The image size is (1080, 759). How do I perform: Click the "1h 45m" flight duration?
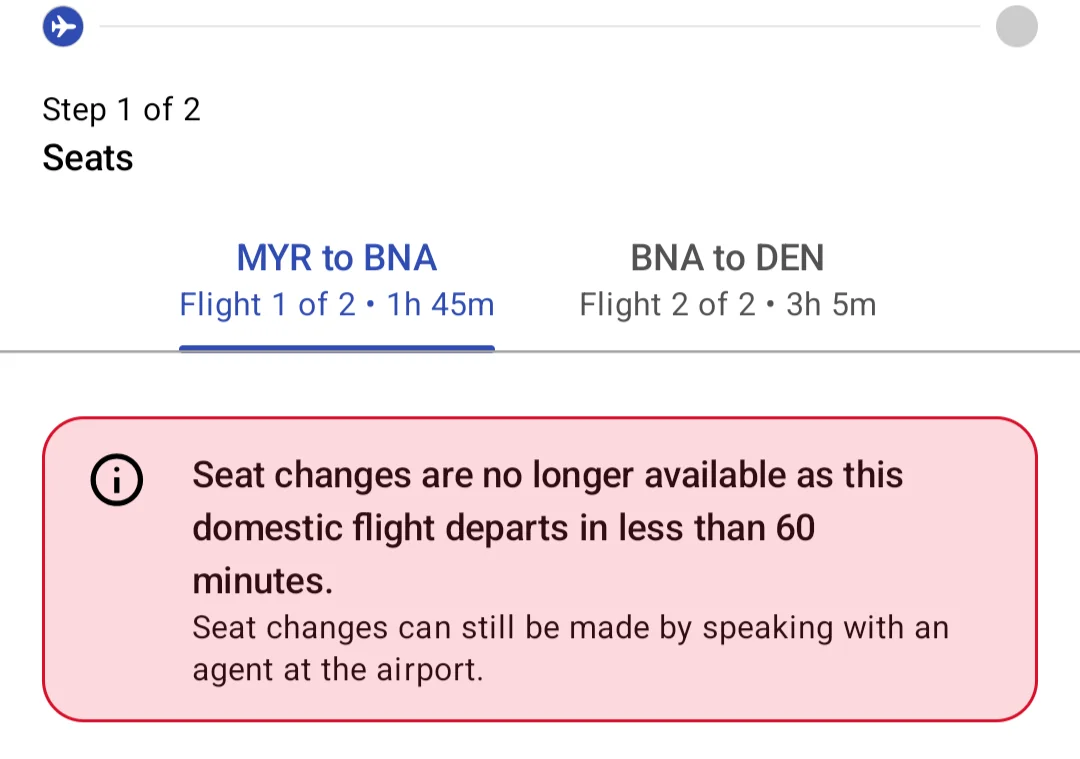click(441, 304)
